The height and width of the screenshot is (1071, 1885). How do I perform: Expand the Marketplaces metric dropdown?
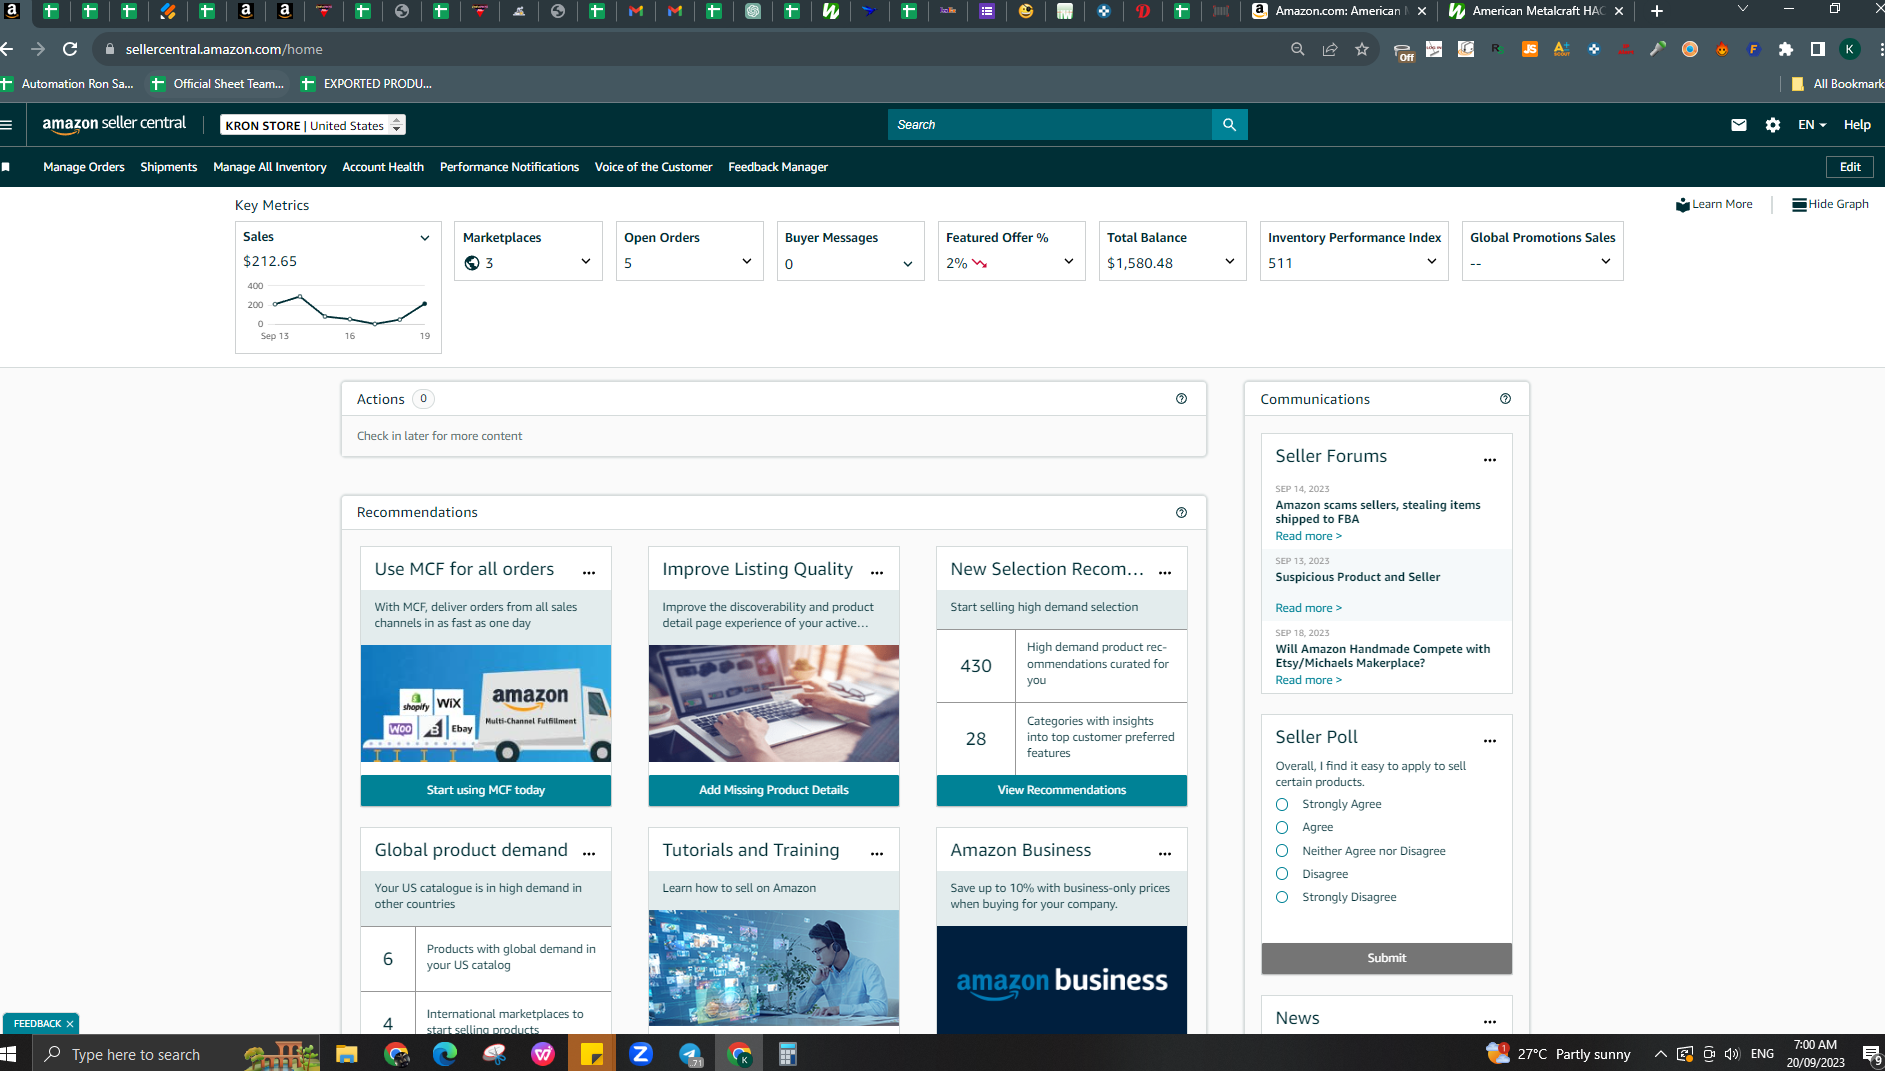click(x=586, y=262)
